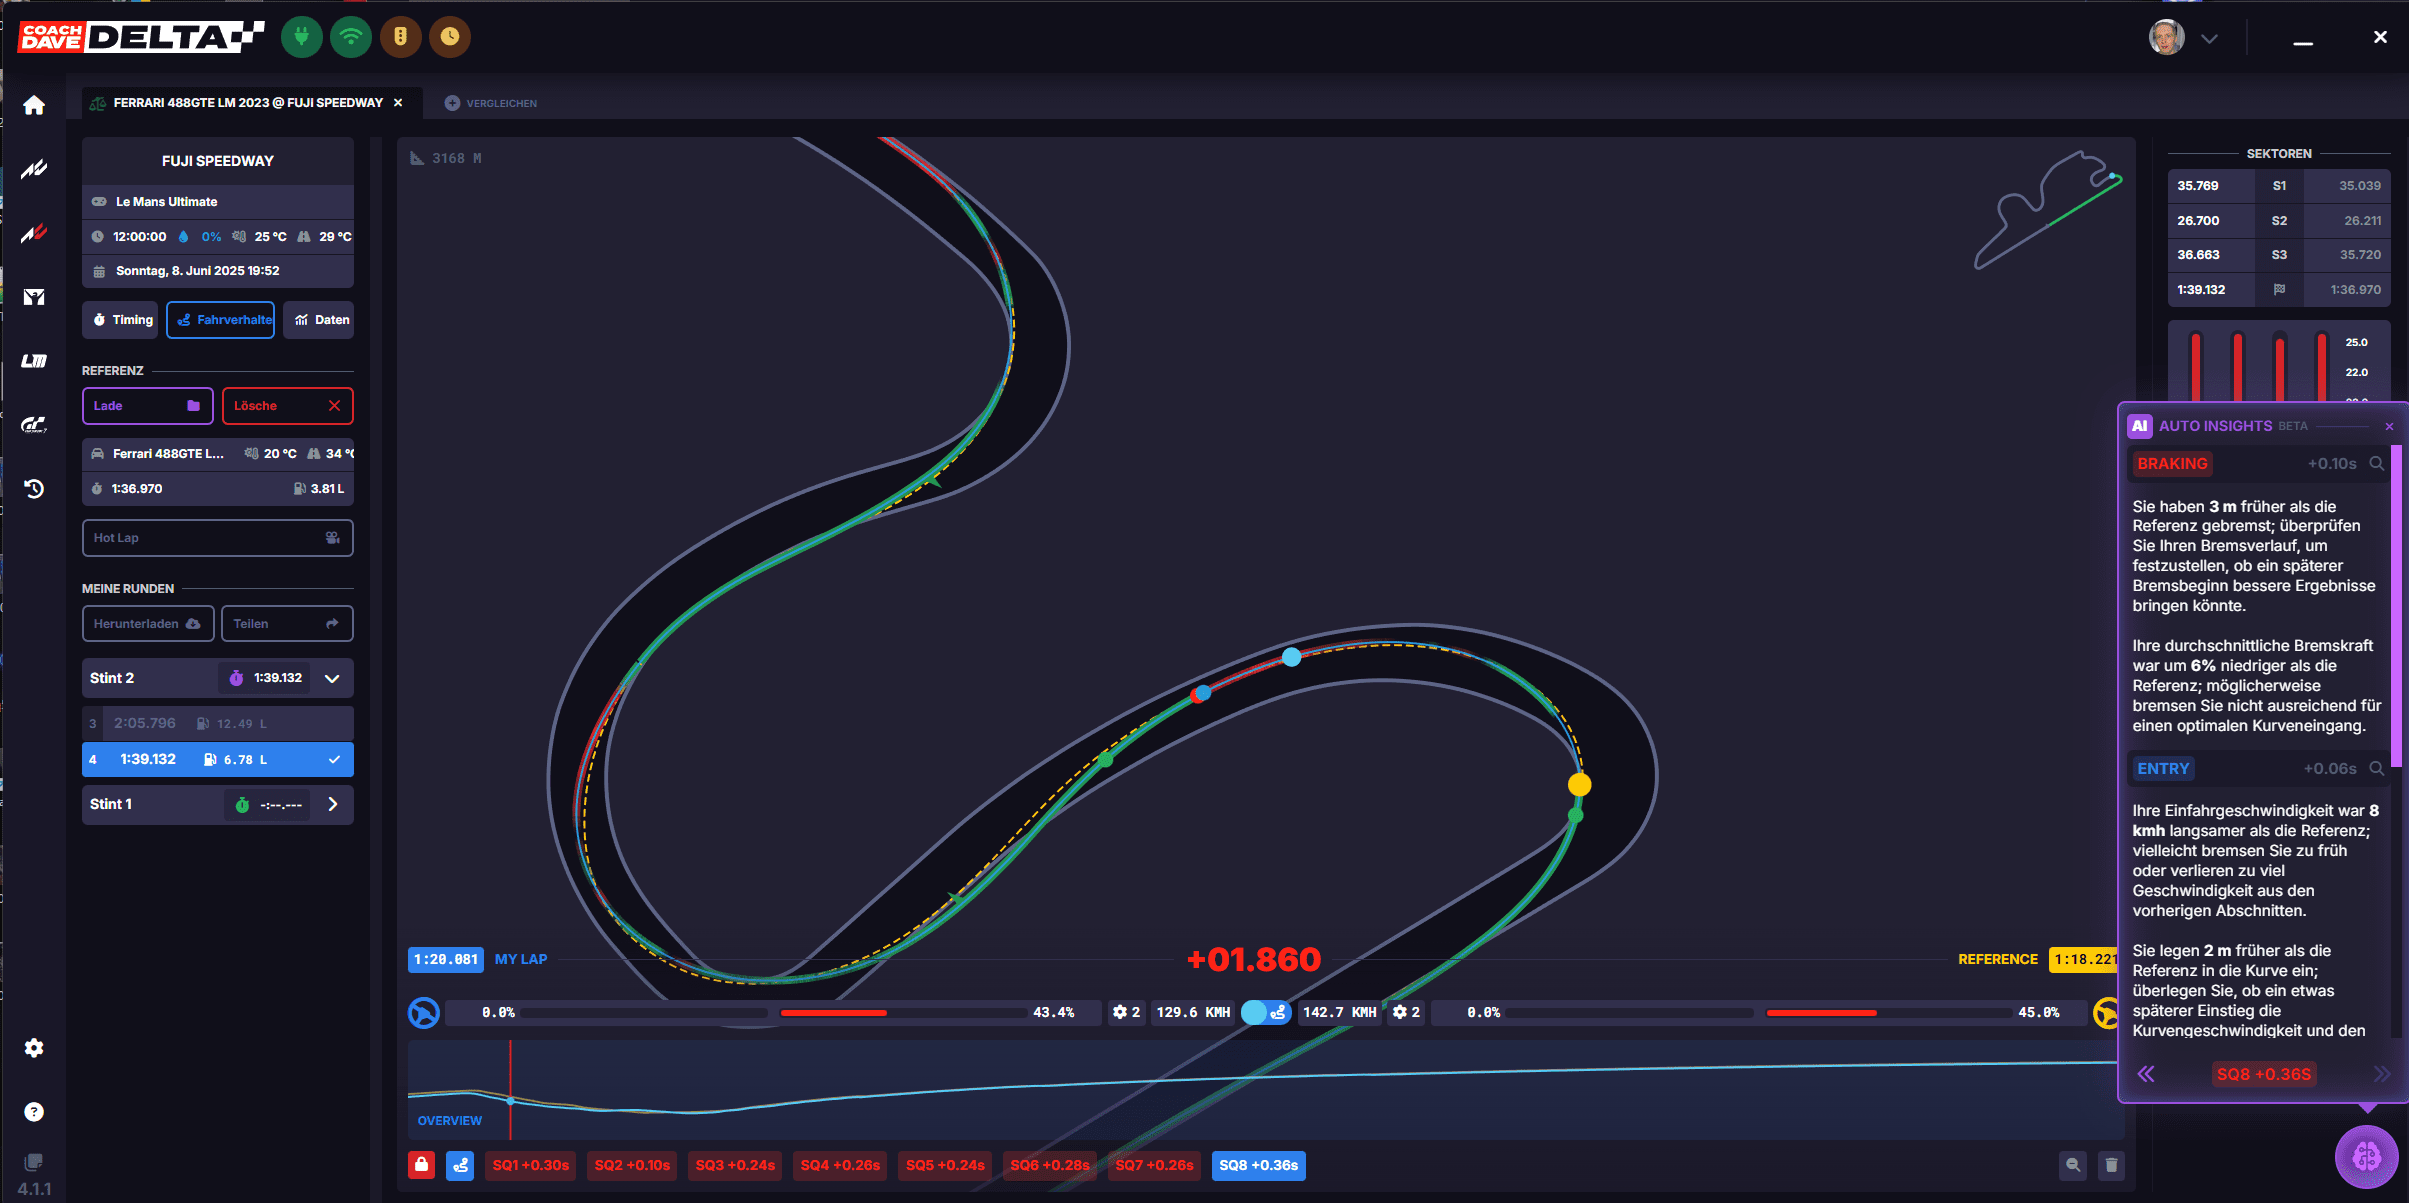The height and width of the screenshot is (1203, 2409).
Task: Select segment SQ5 +0.24s
Action: click(x=945, y=1165)
